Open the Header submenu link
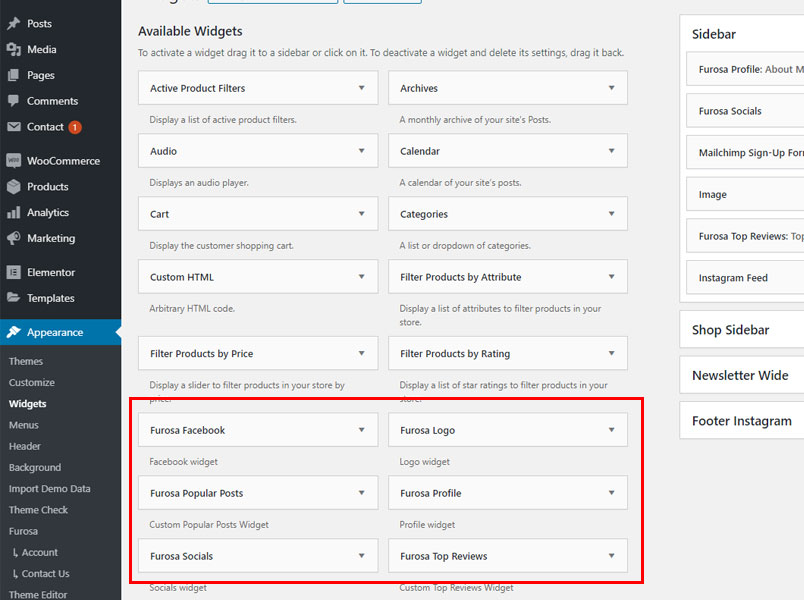This screenshot has width=804, height=600. [25, 447]
